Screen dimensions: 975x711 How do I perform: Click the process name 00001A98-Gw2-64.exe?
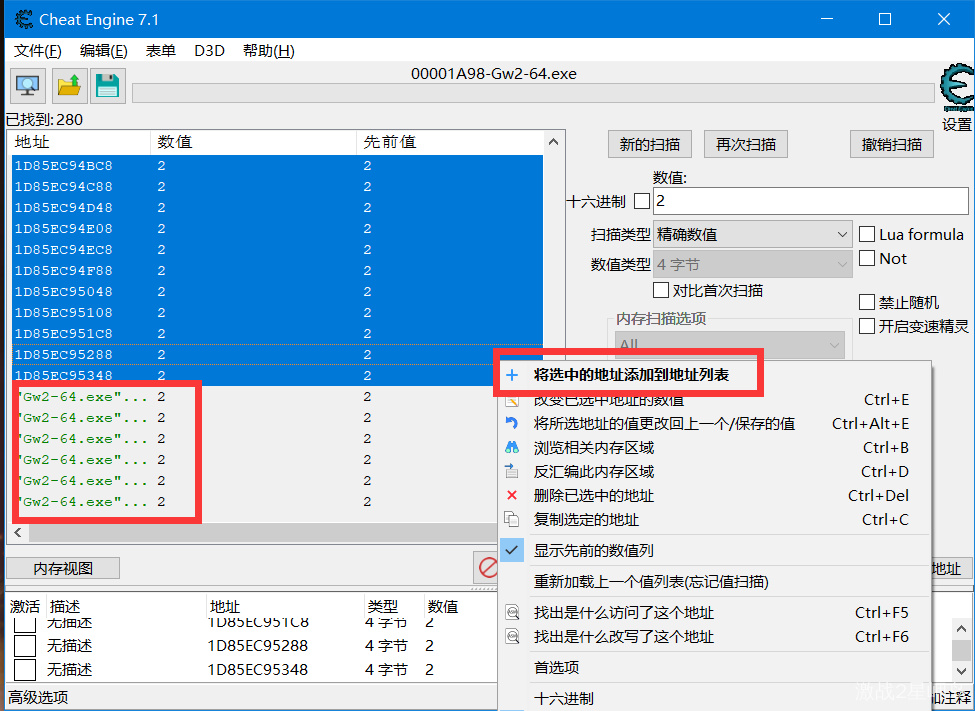tap(494, 73)
